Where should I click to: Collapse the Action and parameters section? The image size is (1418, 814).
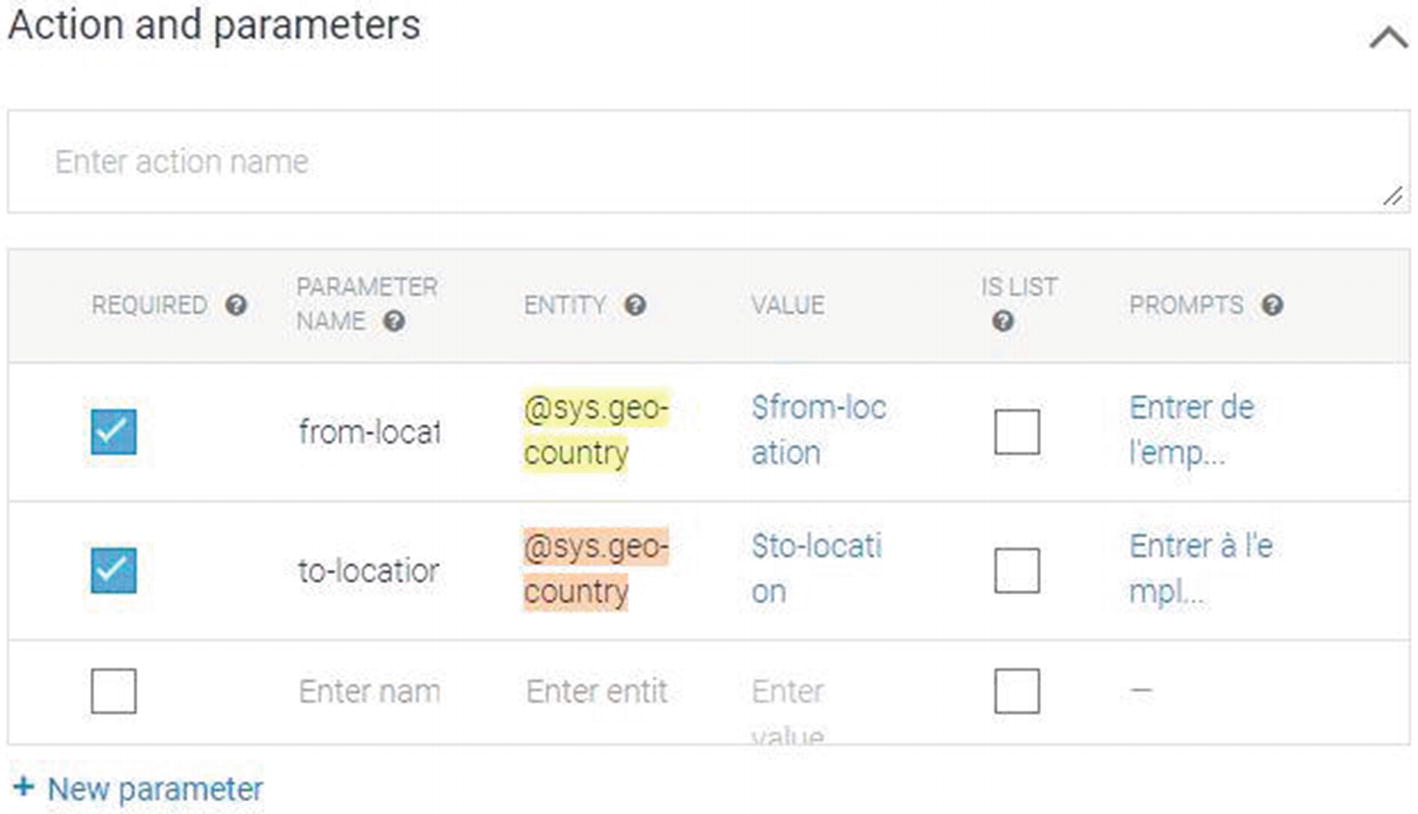[x=1388, y=38]
